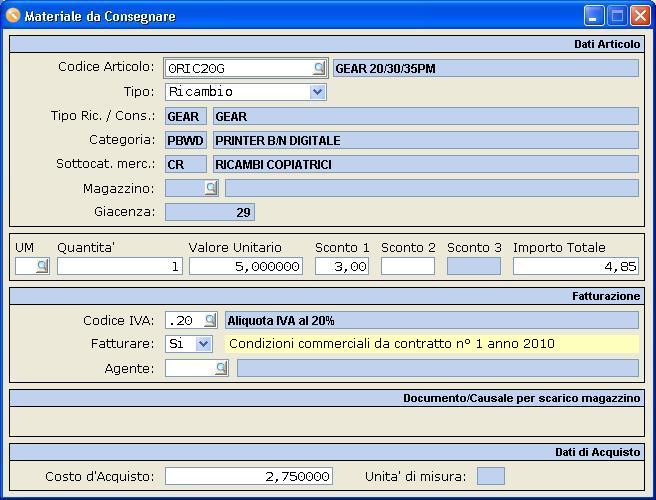Open Codice IVA lookup icon
This screenshot has width=656, height=500.
[x=210, y=321]
